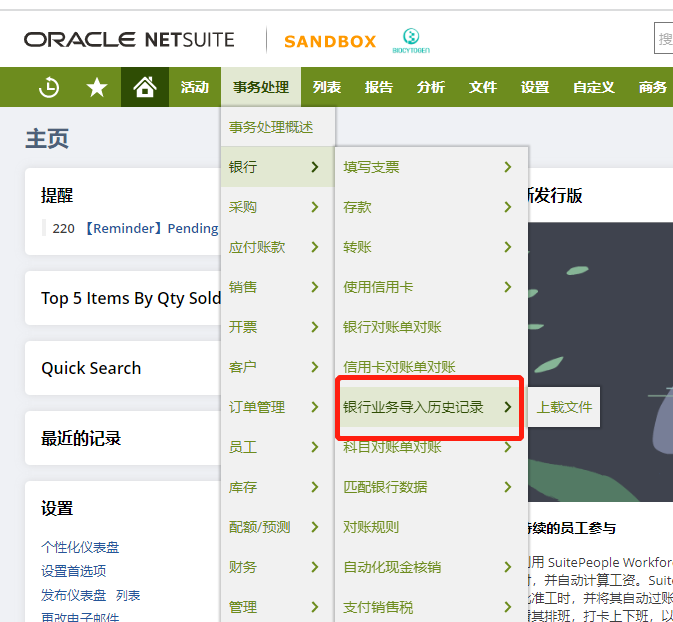This screenshot has height=622, width=673.
Task: Click 设置首选项 link
Action: [73, 571]
